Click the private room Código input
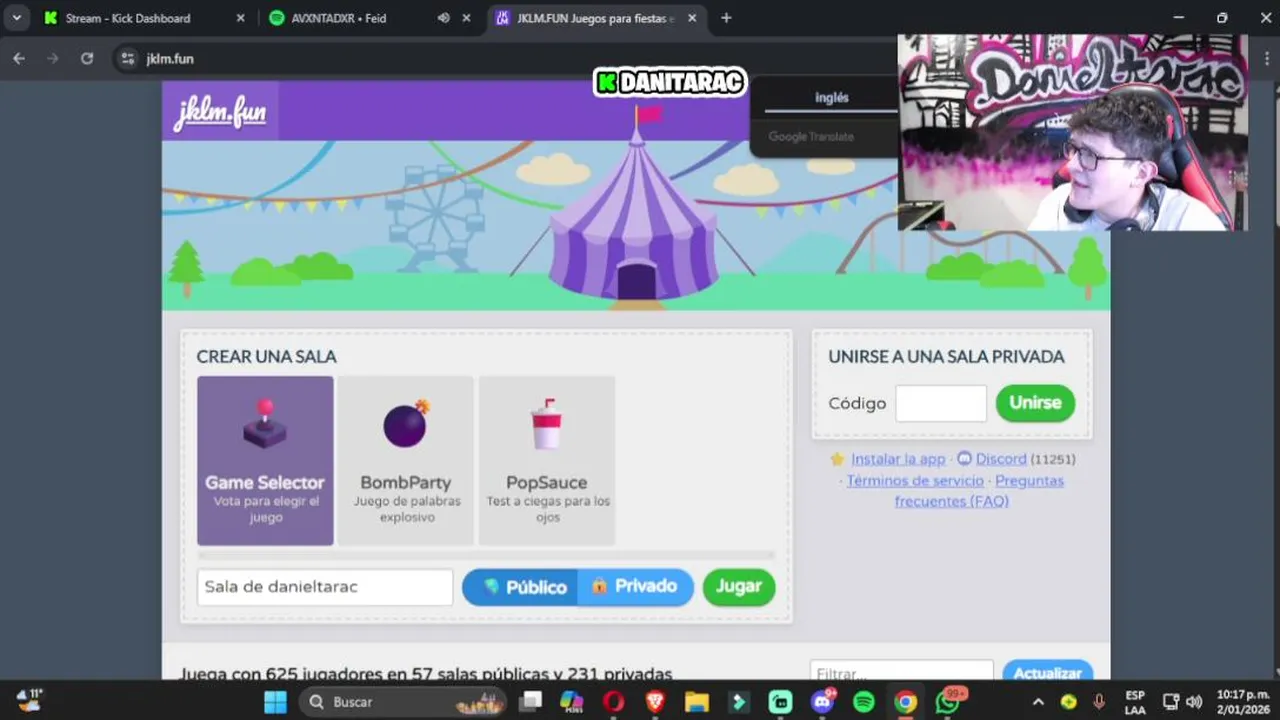Viewport: 1280px width, 720px height. coord(941,403)
